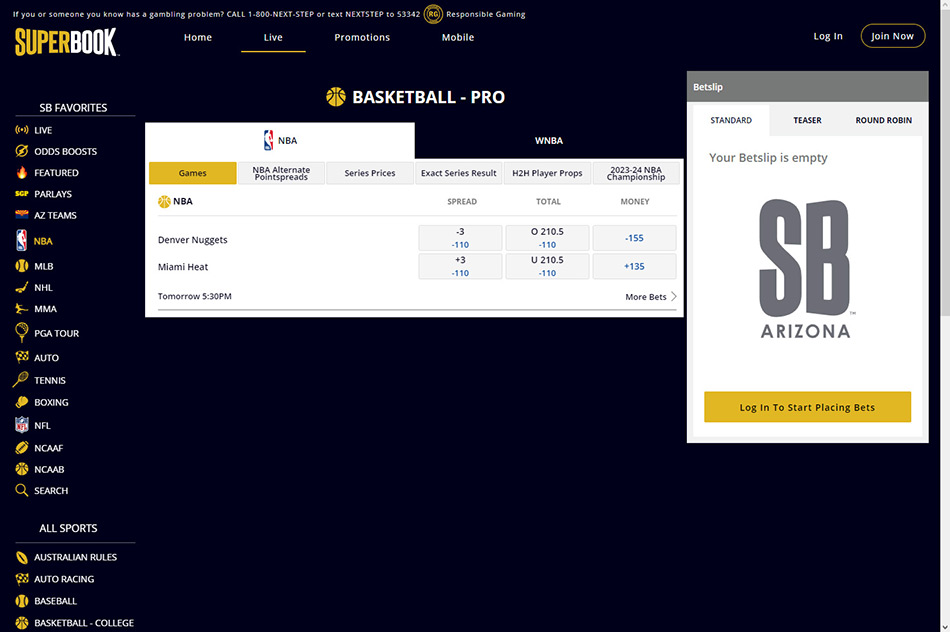Image resolution: width=950 pixels, height=632 pixels.
Task: Bet Denver Nuggets moneyline -155
Action: pos(634,238)
